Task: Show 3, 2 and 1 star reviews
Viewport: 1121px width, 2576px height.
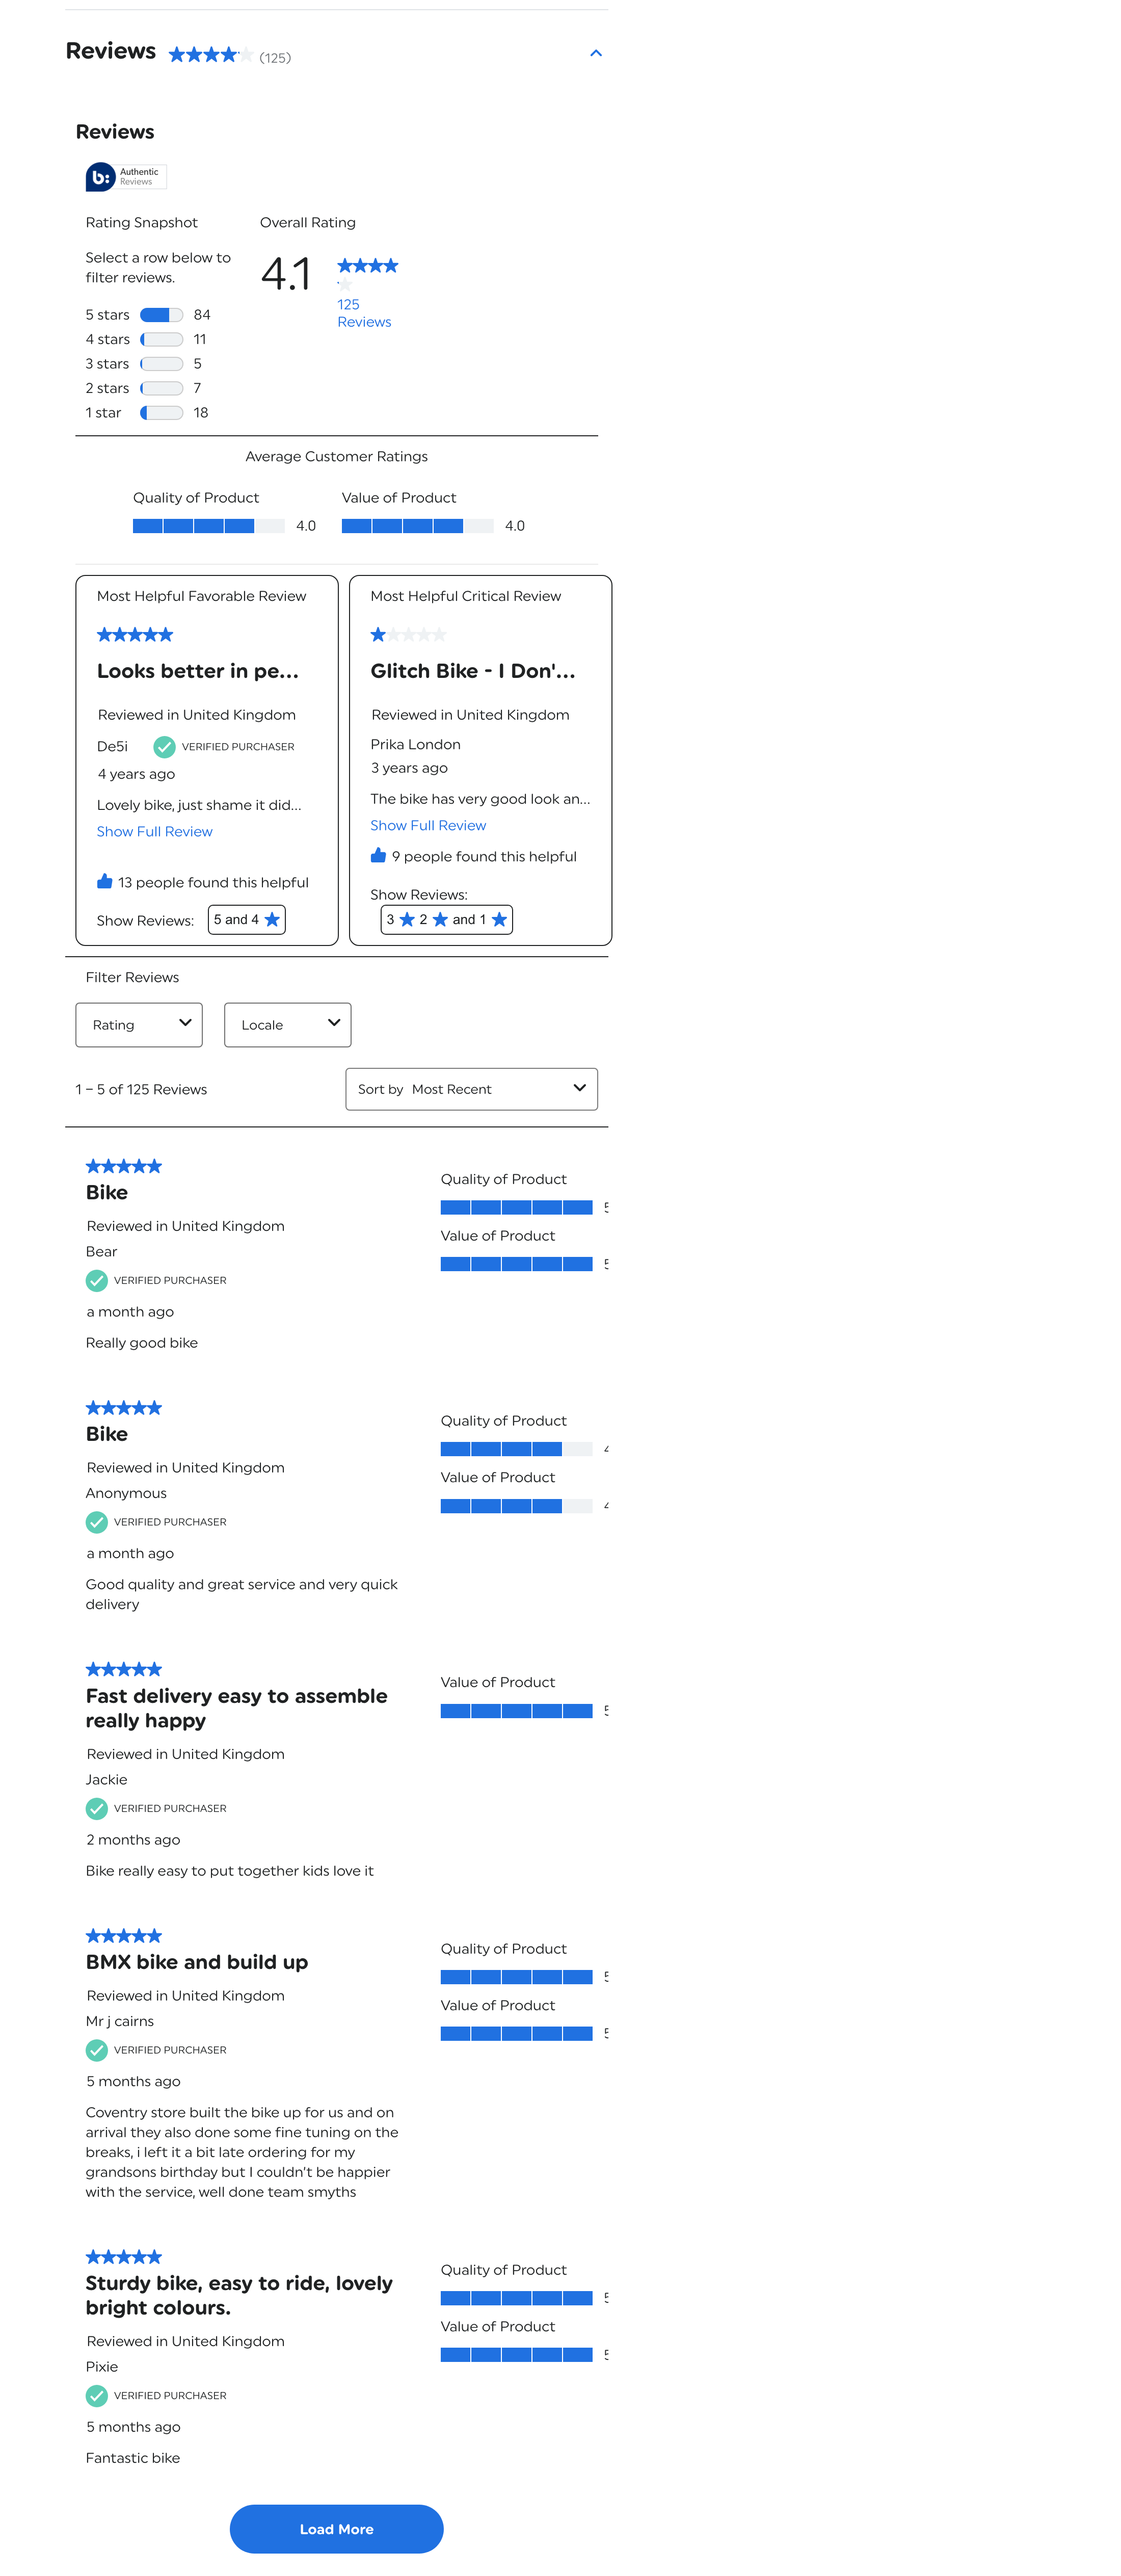Action: tap(446, 920)
